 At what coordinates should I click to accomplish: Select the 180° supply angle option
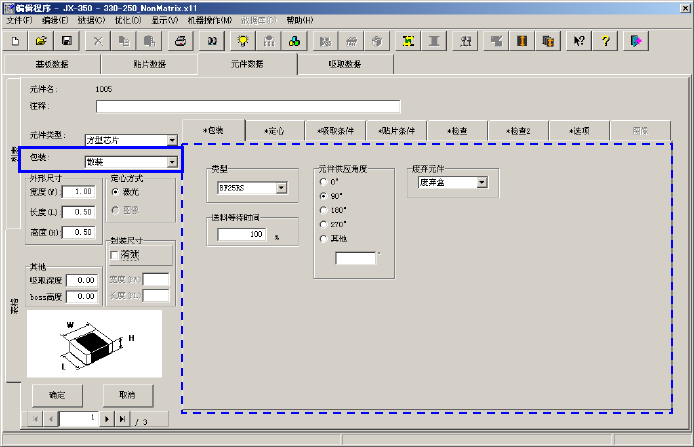point(322,211)
